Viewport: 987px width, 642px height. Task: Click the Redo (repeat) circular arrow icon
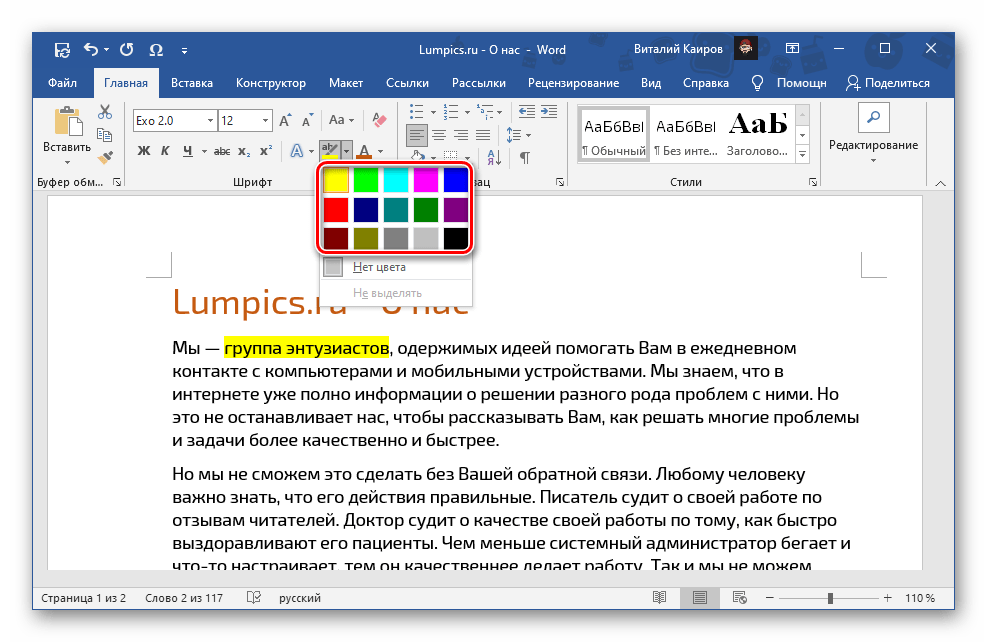tap(127, 49)
